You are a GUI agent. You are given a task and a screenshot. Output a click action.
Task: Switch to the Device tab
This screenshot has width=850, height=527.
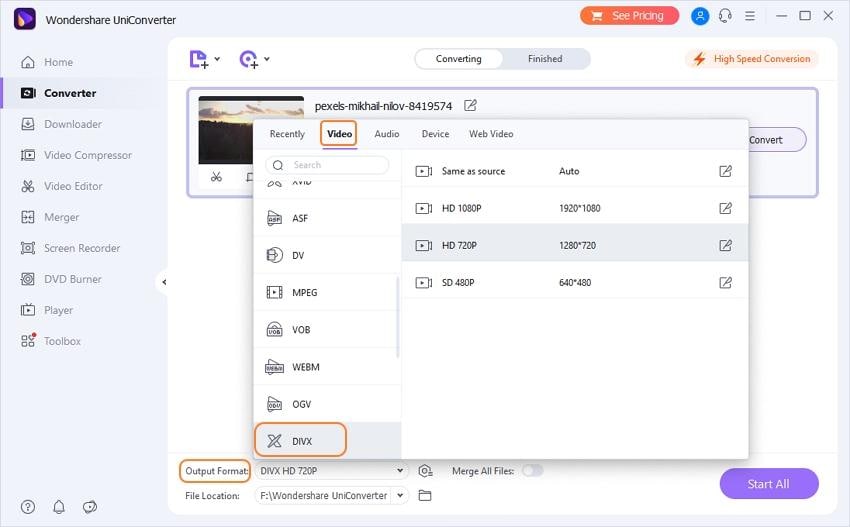435,134
